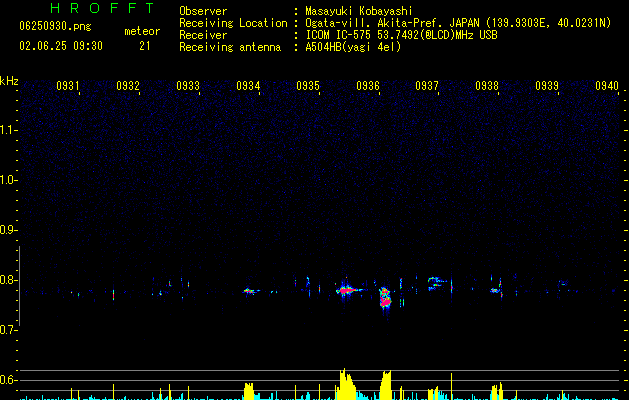Click the HROFFT title text
Image resolution: width=629 pixels, height=400 pixels.
(103, 8)
